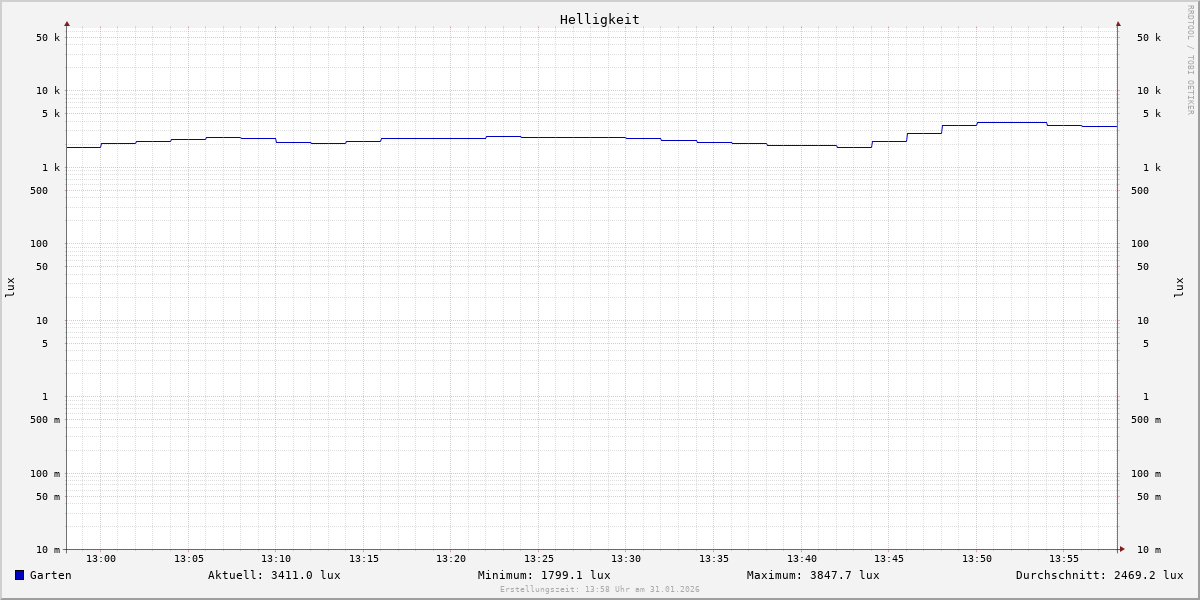The height and width of the screenshot is (600, 1200).
Task: Click the 50 k label on left axis
Action: [48, 38]
